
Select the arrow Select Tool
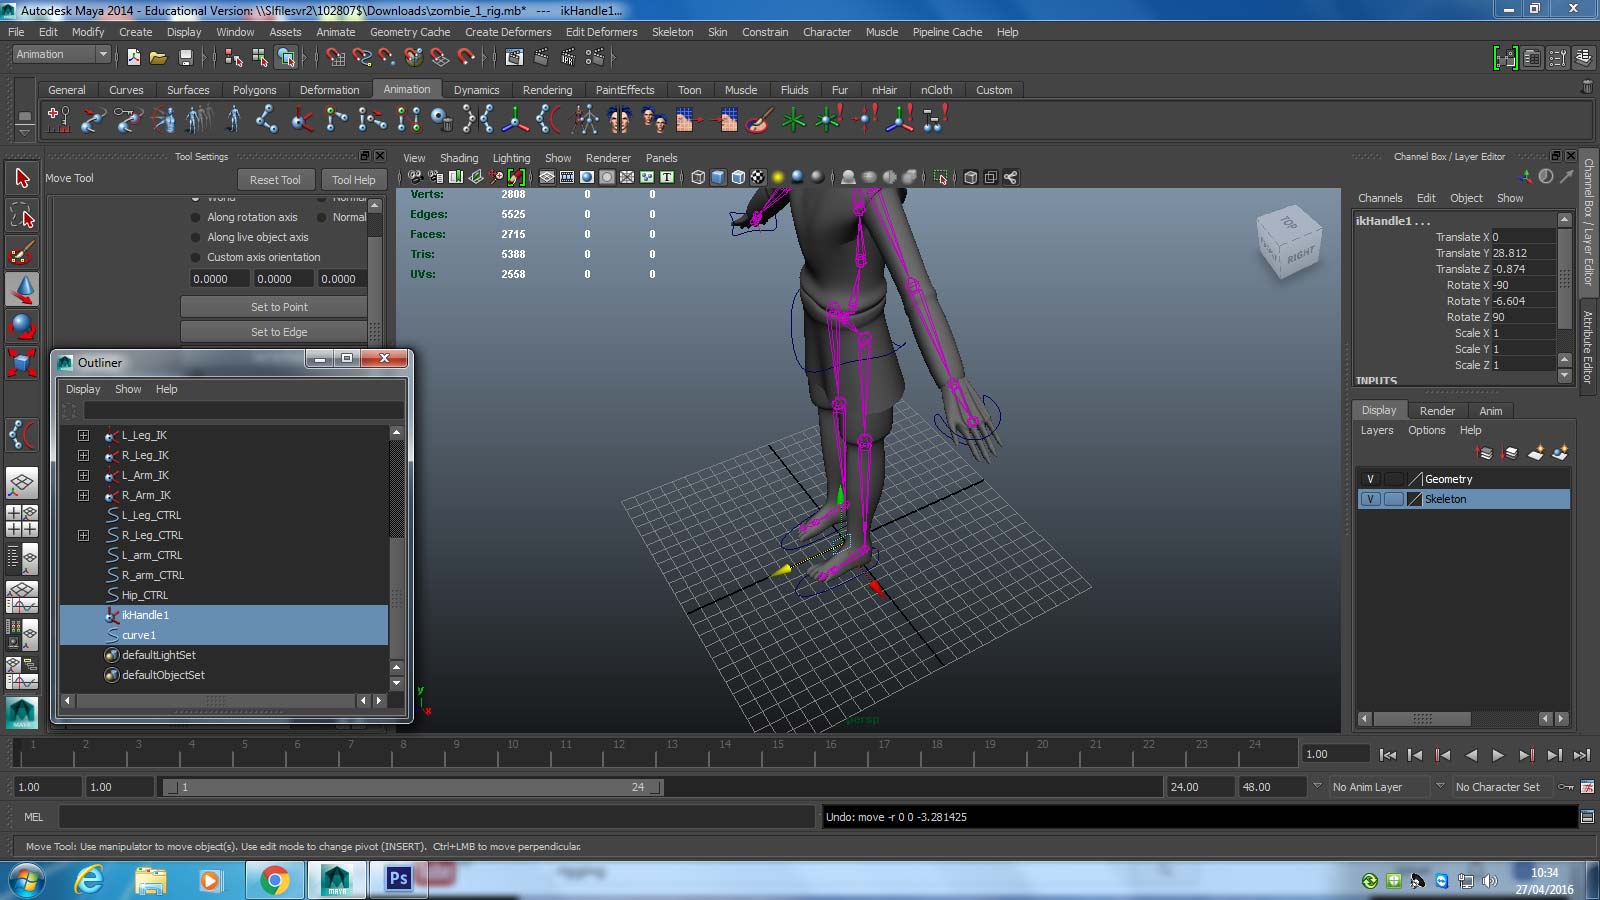point(22,178)
